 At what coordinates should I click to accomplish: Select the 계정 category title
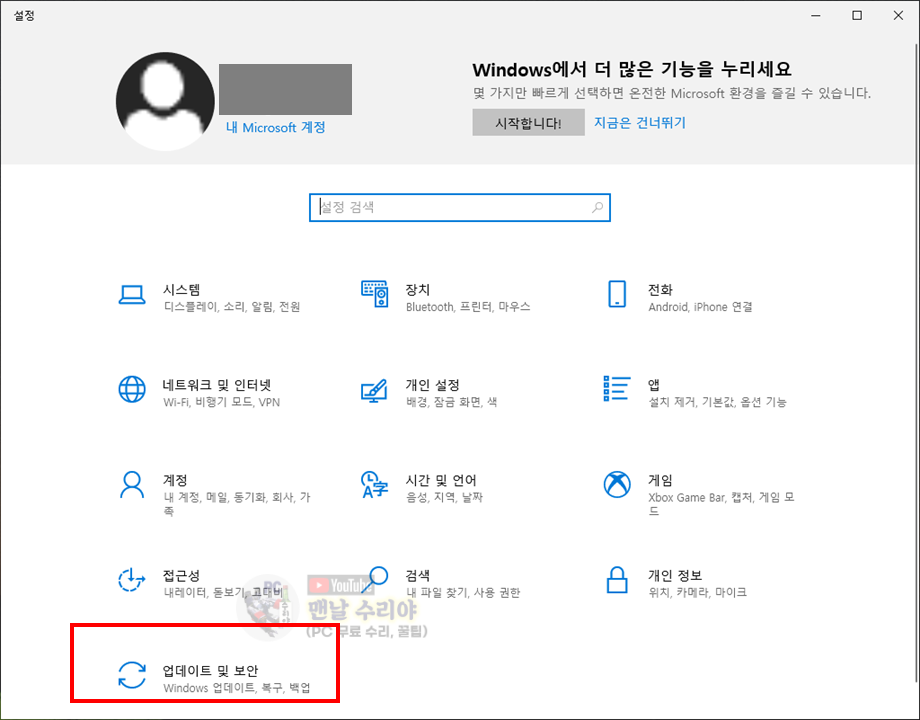[175, 480]
